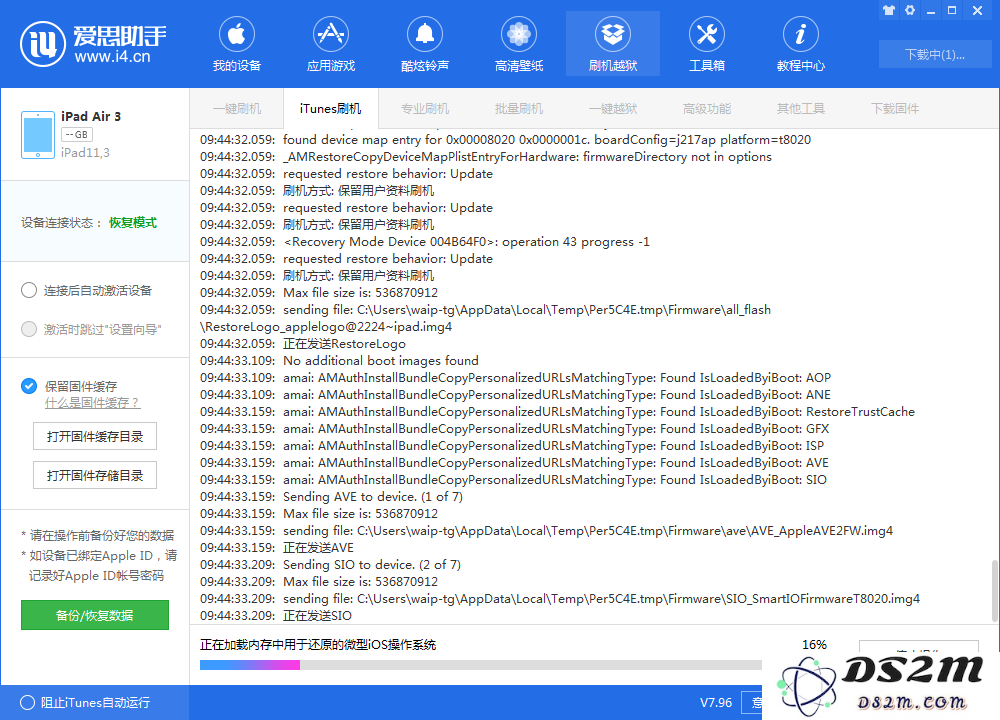Minimize the 爱思助手 window
Image resolution: width=1000 pixels, height=720 pixels.
coord(931,11)
